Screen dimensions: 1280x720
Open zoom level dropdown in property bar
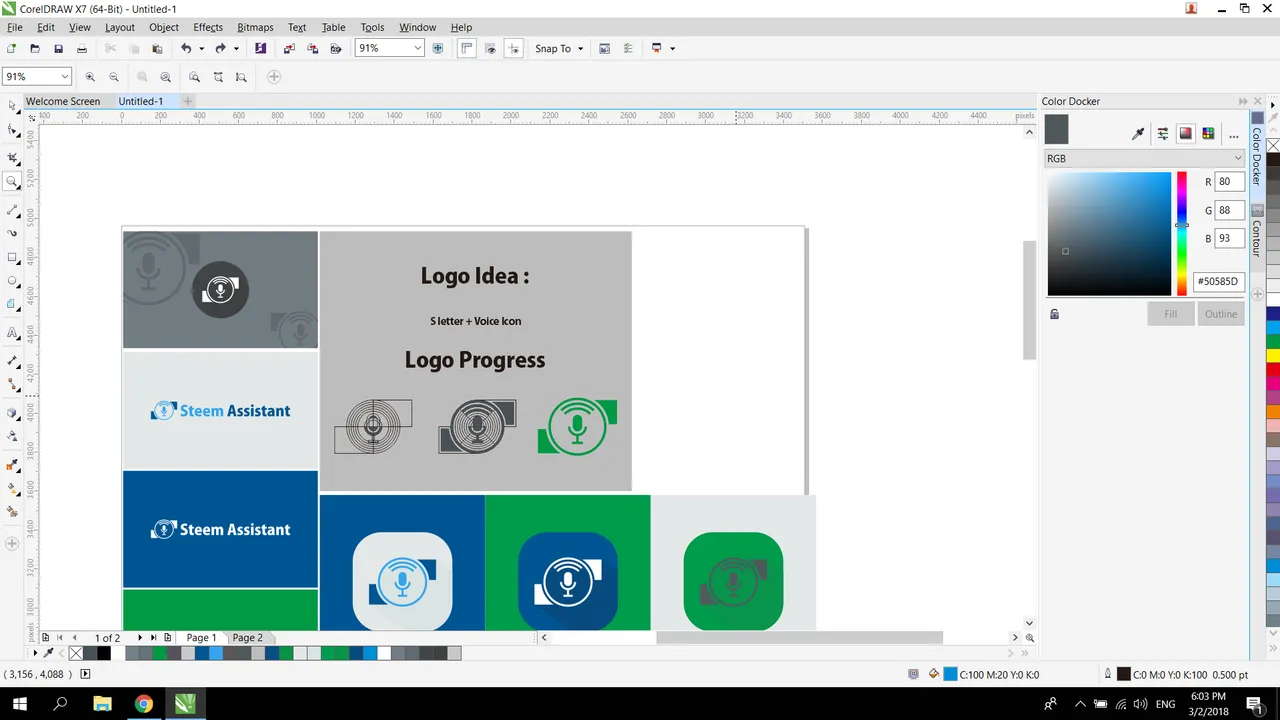pyautogui.click(x=65, y=77)
